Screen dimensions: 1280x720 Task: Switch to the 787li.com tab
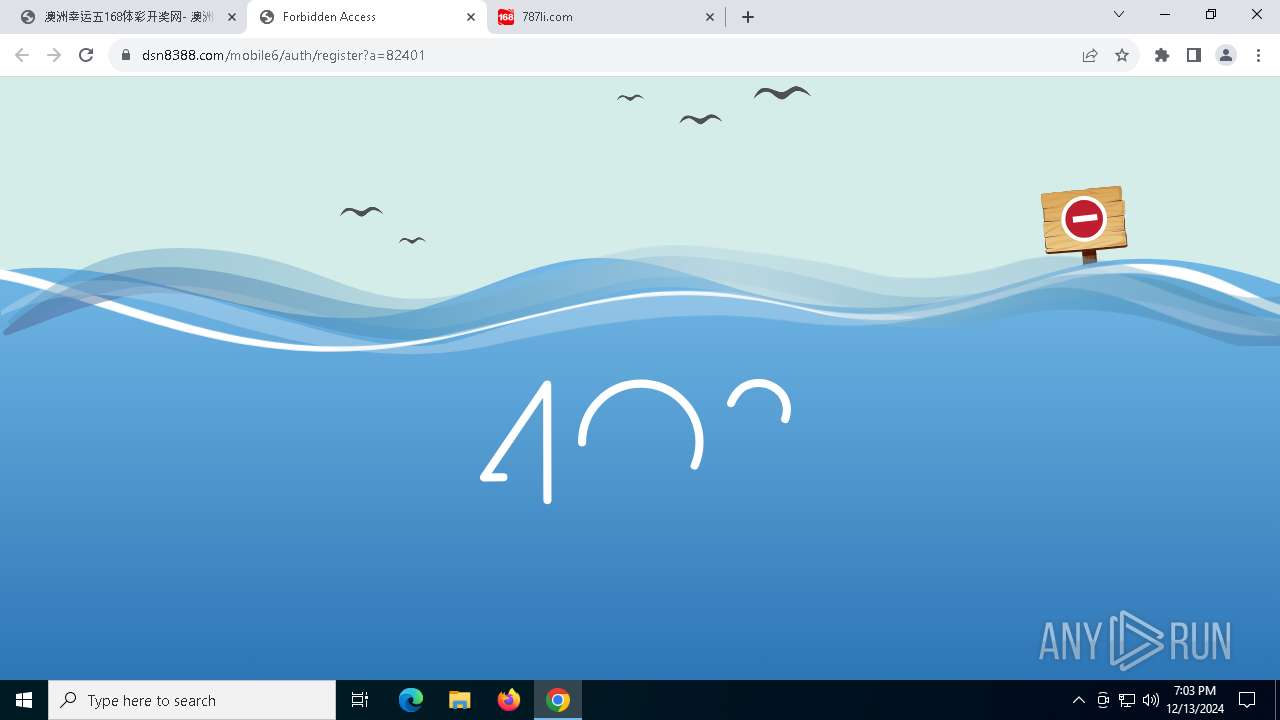(606, 17)
